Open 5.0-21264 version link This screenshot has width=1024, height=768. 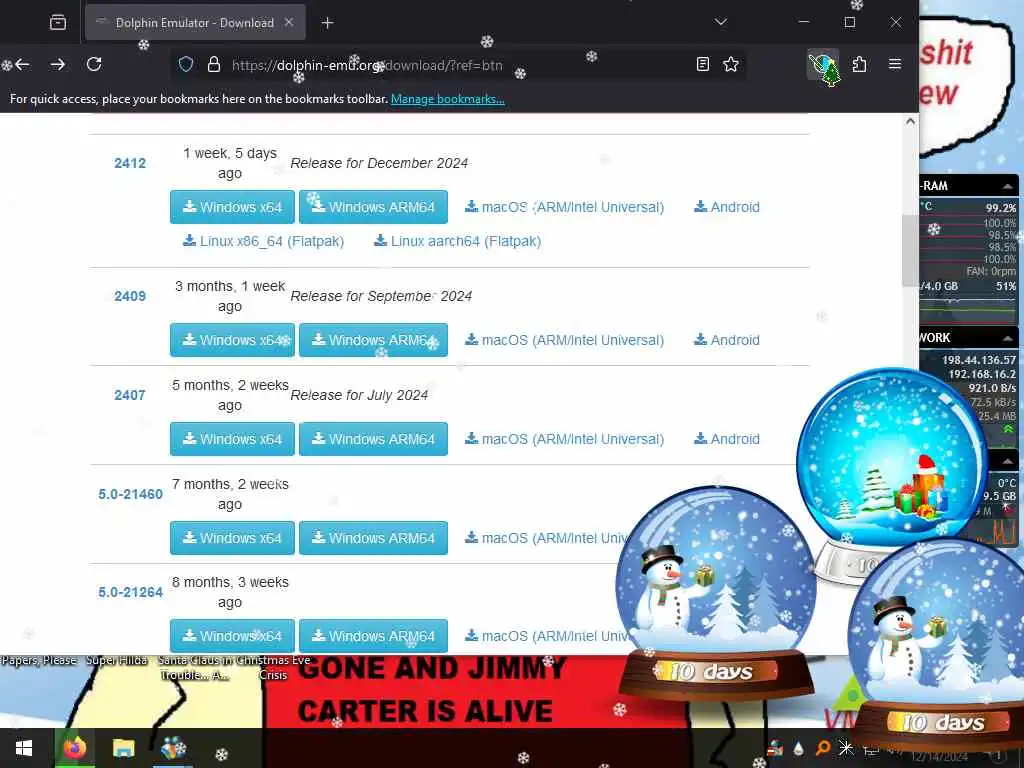click(131, 592)
